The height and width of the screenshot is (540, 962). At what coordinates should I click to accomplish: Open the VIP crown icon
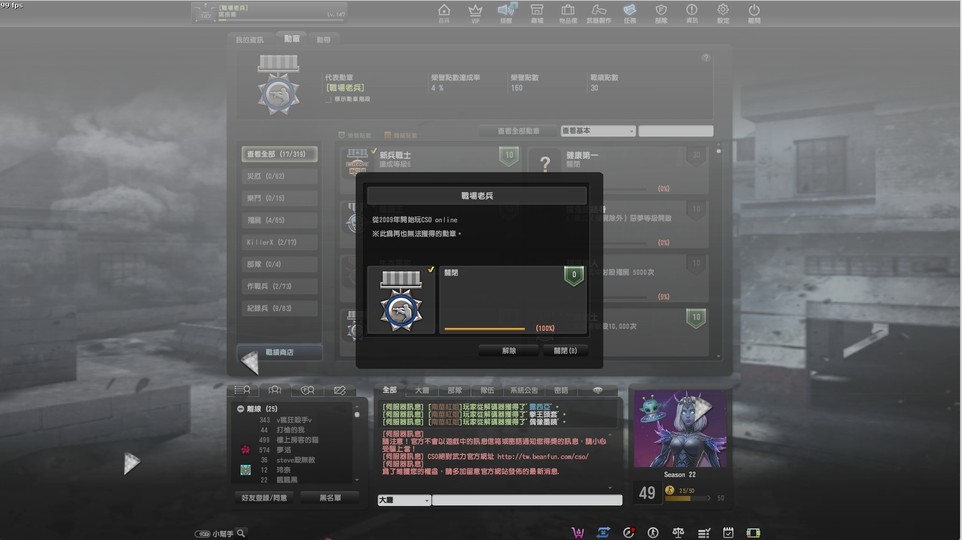pos(475,10)
